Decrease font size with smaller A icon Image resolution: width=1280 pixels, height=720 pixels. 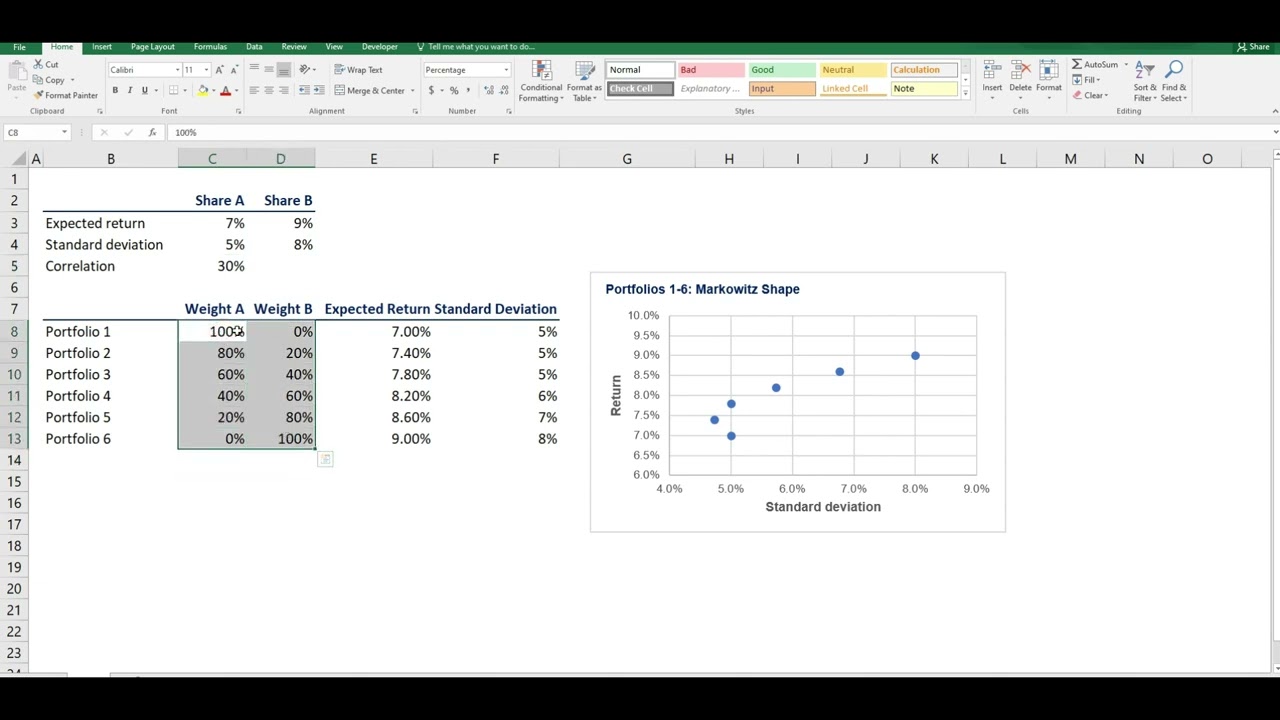(233, 70)
